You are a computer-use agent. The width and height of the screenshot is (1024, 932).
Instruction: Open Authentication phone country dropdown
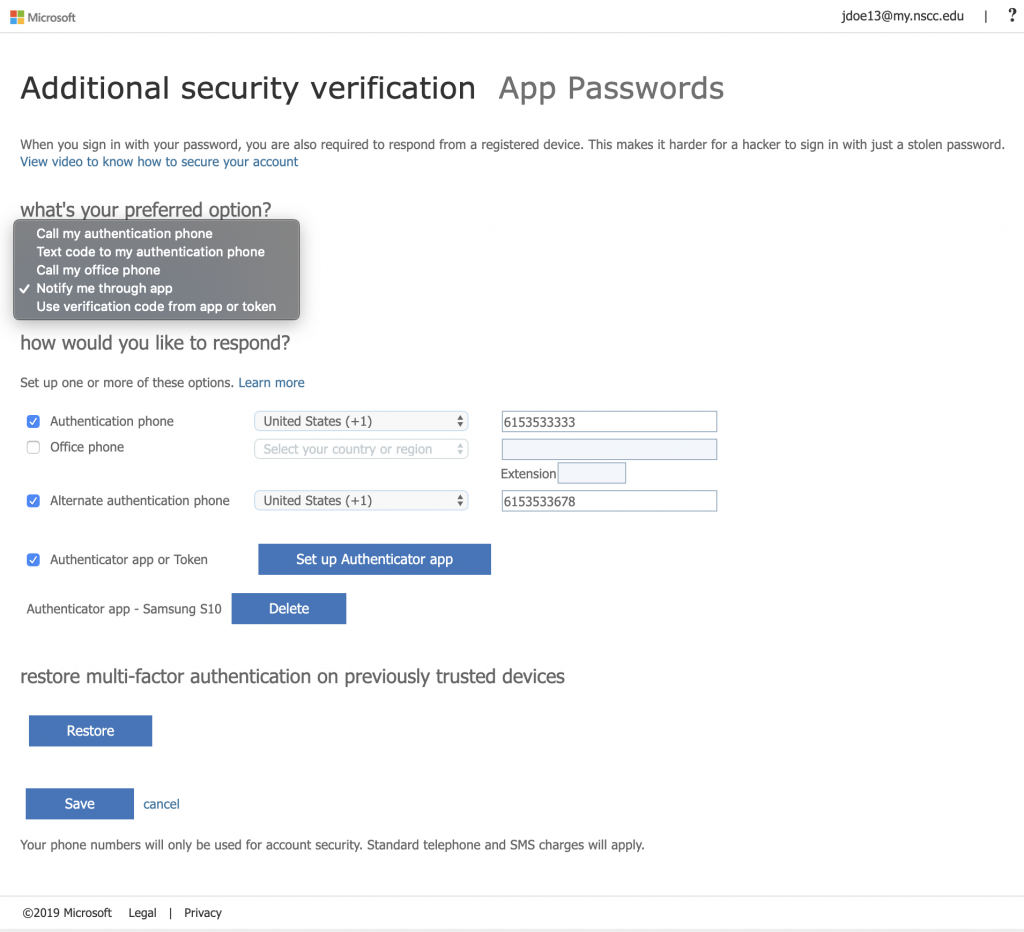tap(361, 421)
